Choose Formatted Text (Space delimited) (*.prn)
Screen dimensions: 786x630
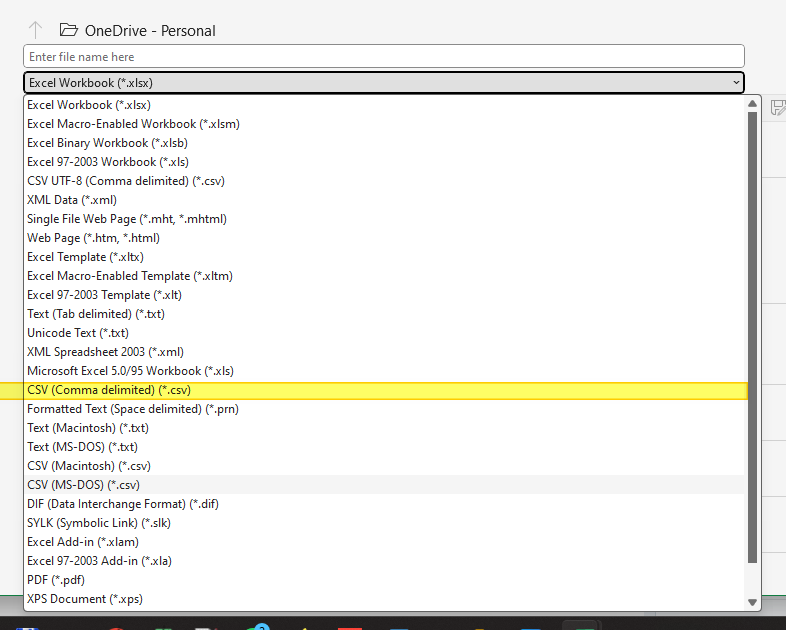pyautogui.click(x=385, y=409)
